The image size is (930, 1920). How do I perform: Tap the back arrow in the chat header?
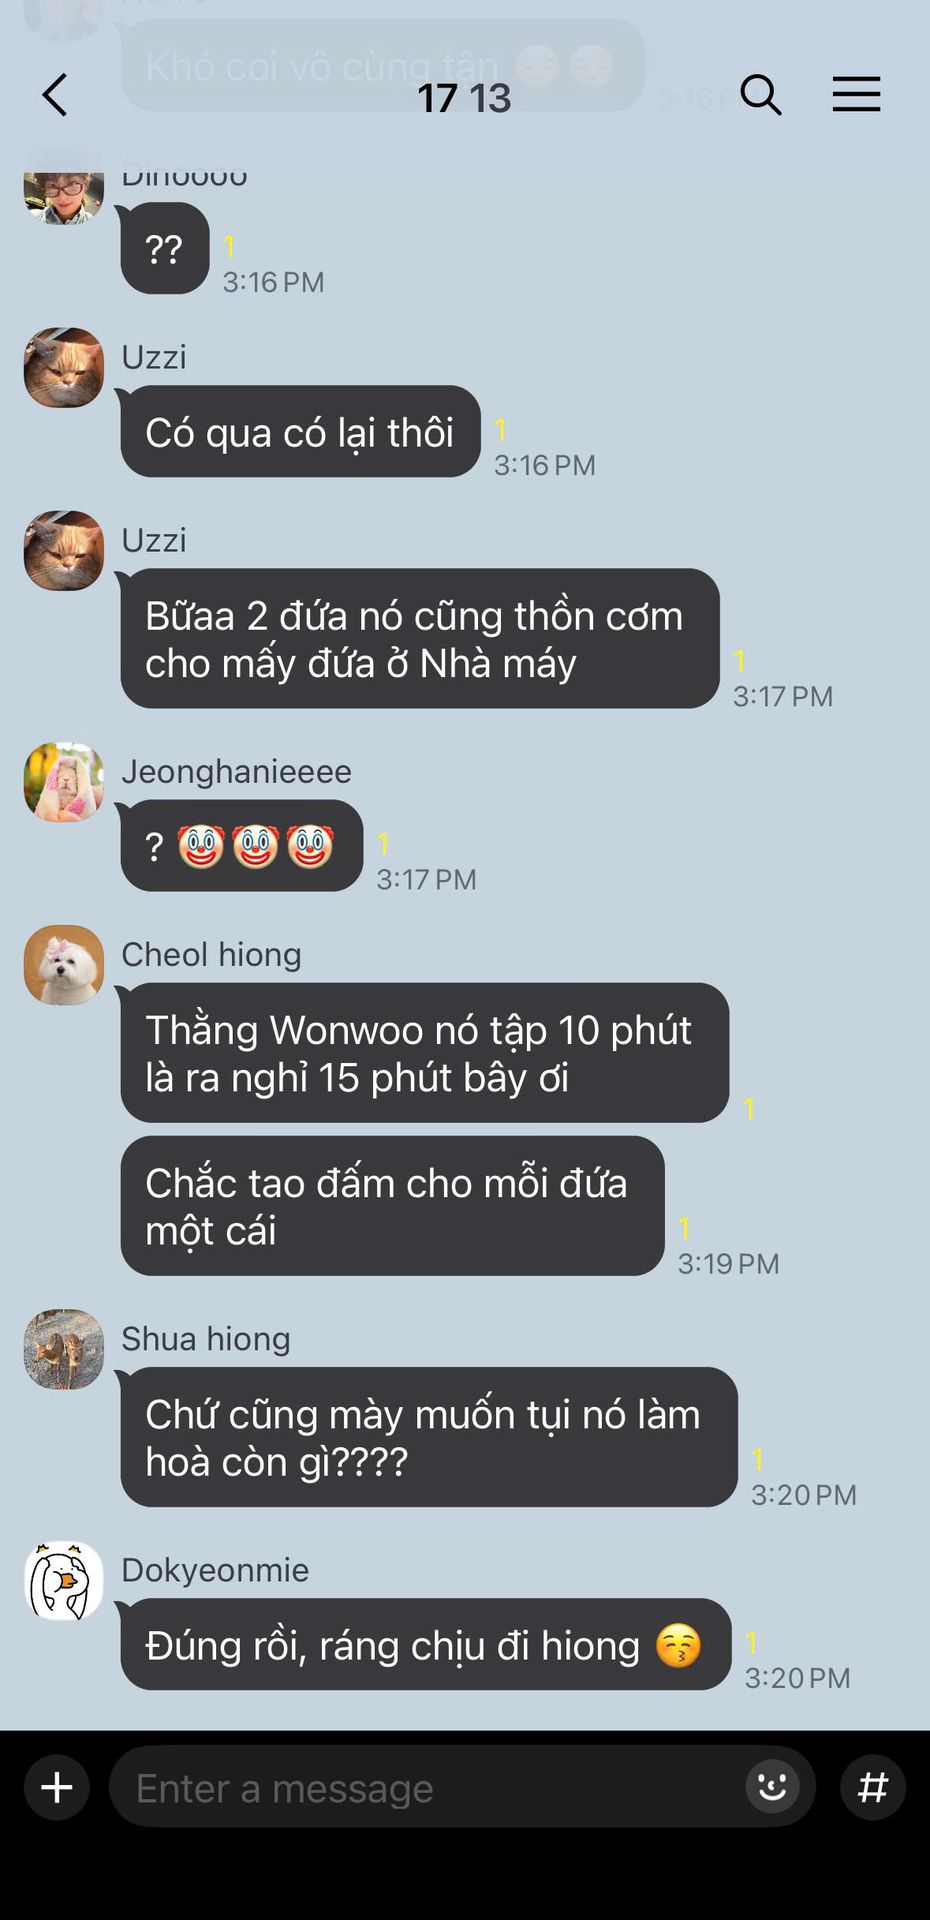(x=55, y=95)
